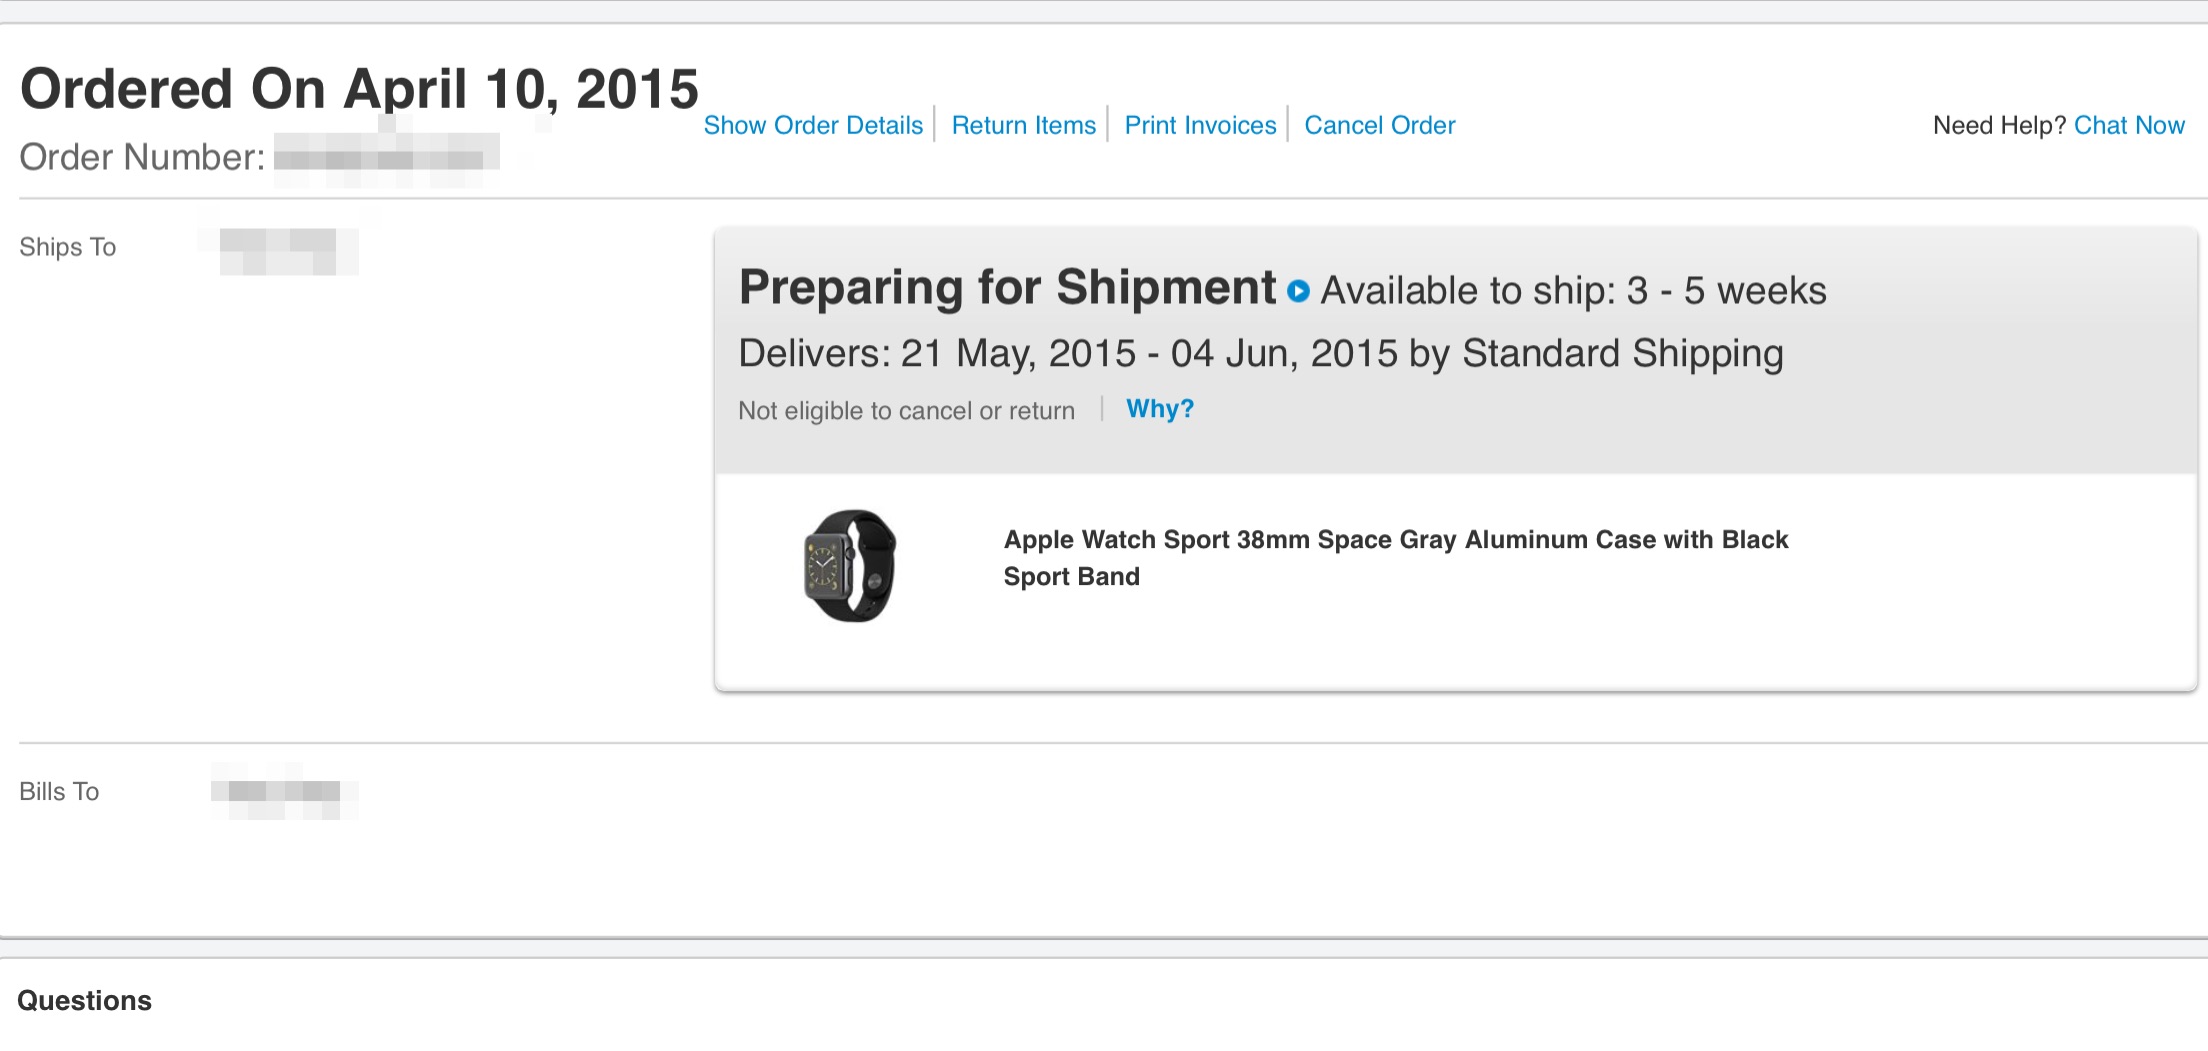Open Show Order Details link
Screen dimensions: 2208x1051
click(x=813, y=125)
